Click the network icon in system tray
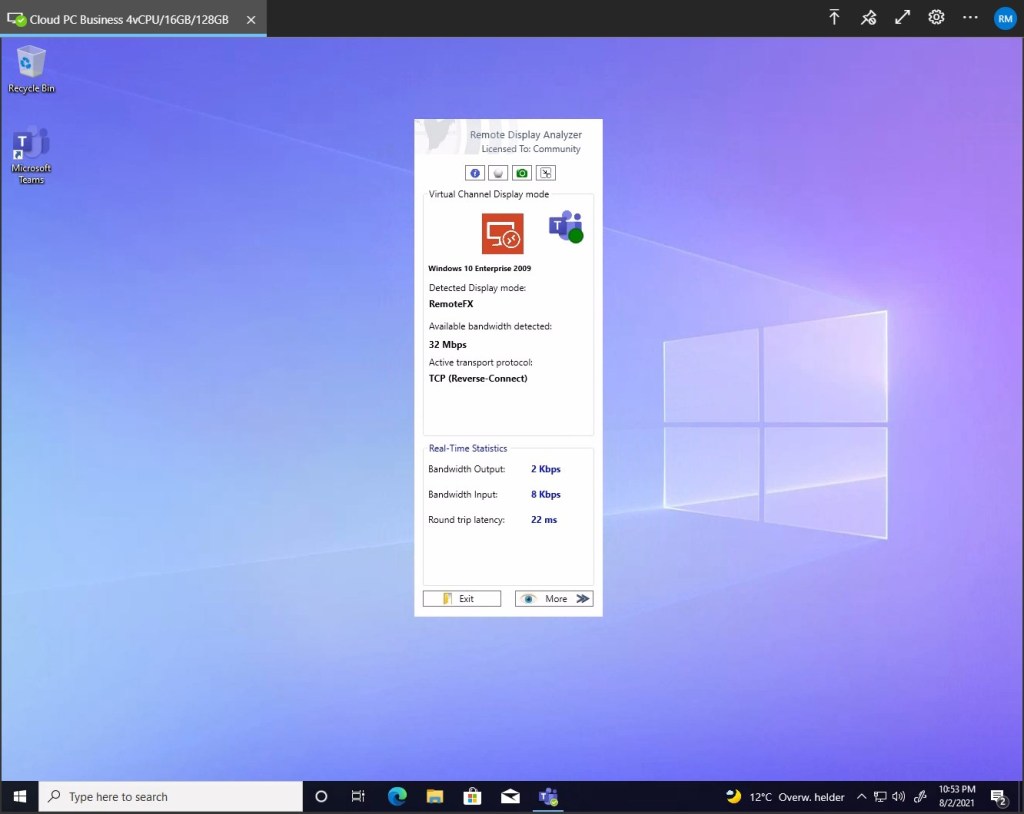Image resolution: width=1024 pixels, height=814 pixels. (880, 796)
